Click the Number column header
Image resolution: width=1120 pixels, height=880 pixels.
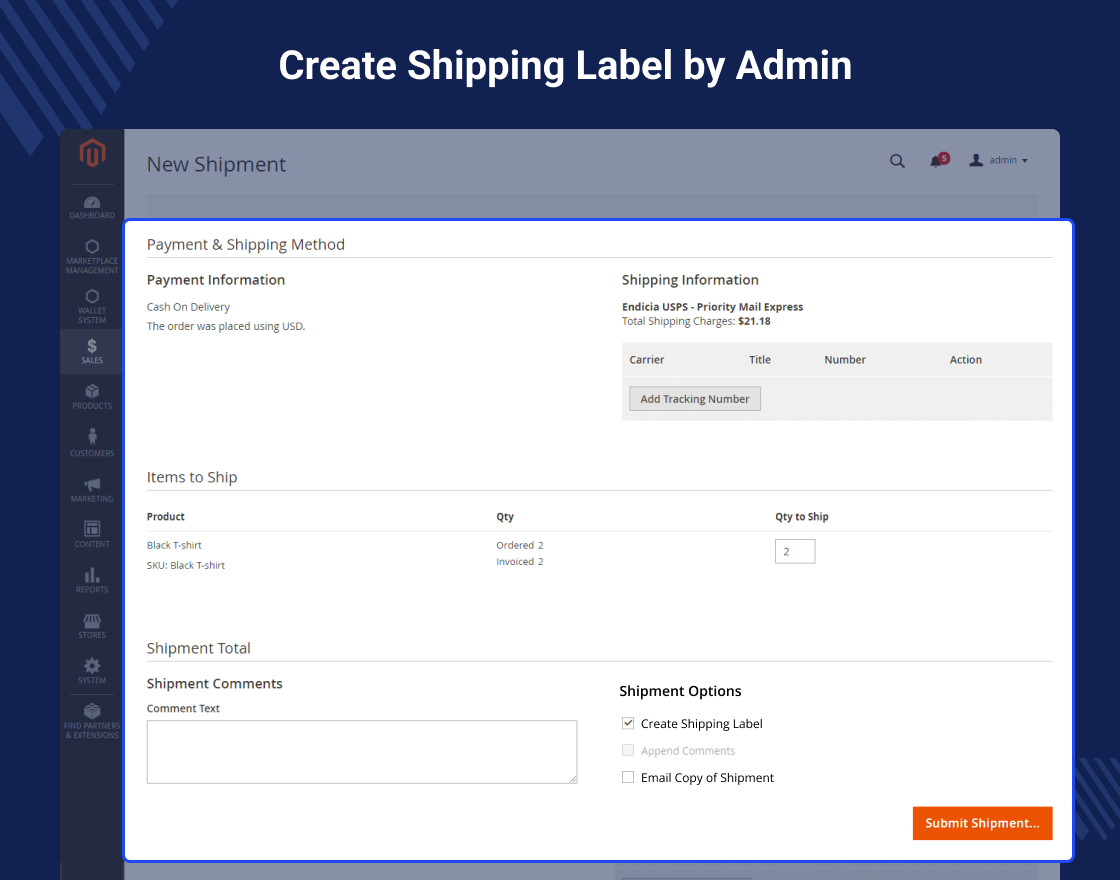click(845, 360)
